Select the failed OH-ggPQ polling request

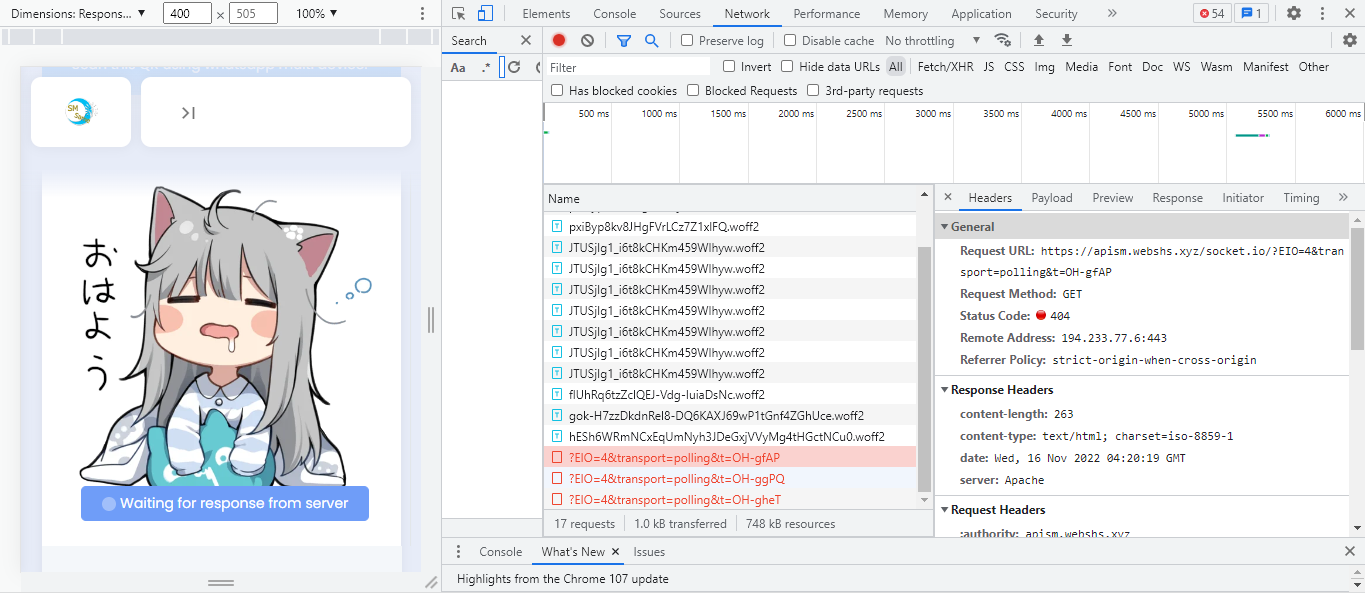676,479
